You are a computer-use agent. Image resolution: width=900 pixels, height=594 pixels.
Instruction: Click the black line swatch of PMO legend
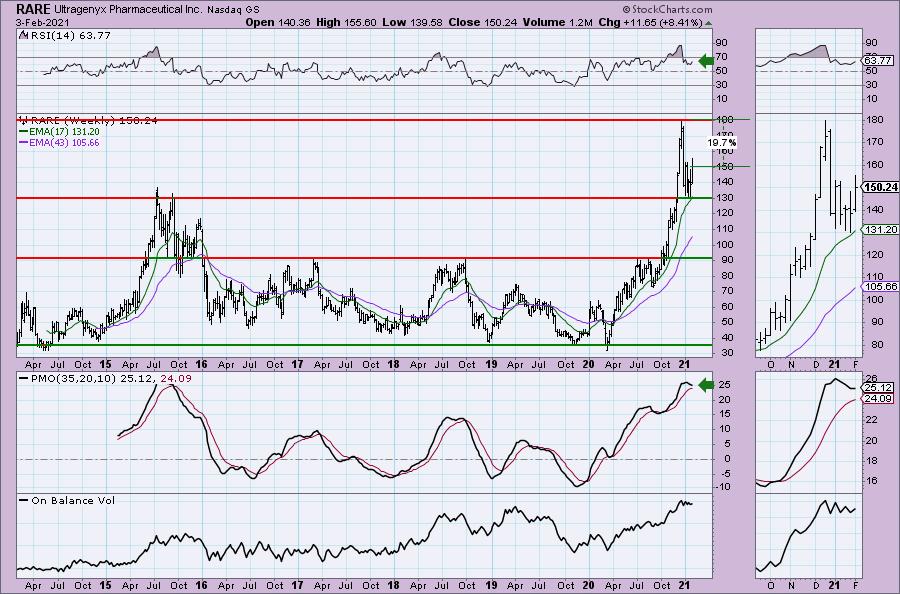click(24, 378)
